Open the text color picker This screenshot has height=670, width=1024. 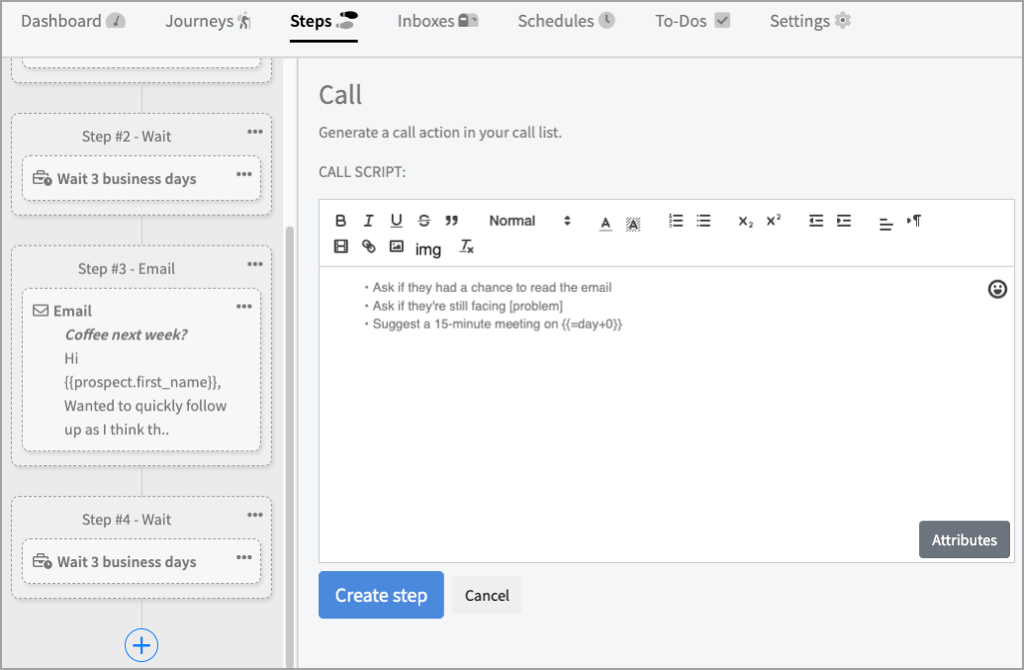coord(605,222)
